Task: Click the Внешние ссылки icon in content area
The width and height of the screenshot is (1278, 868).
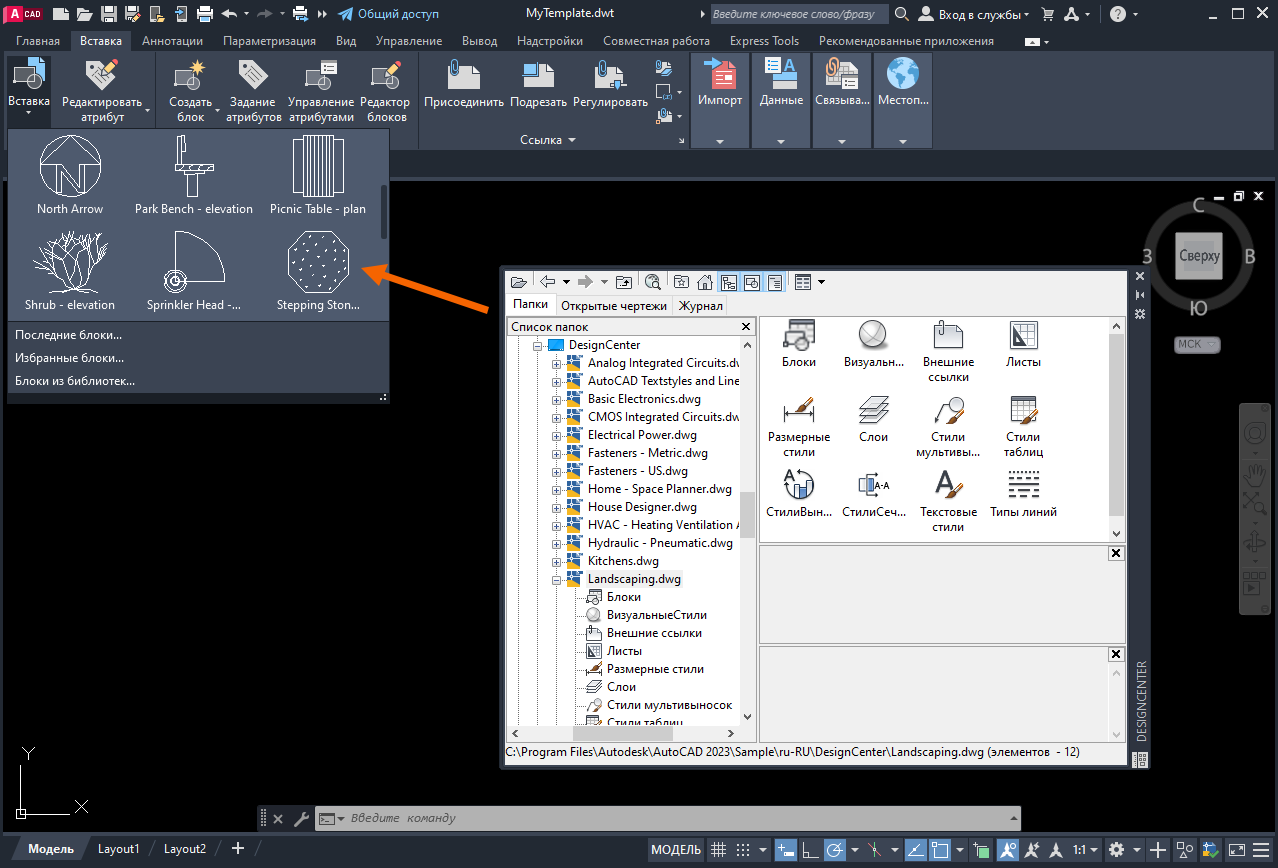Action: coord(948,352)
